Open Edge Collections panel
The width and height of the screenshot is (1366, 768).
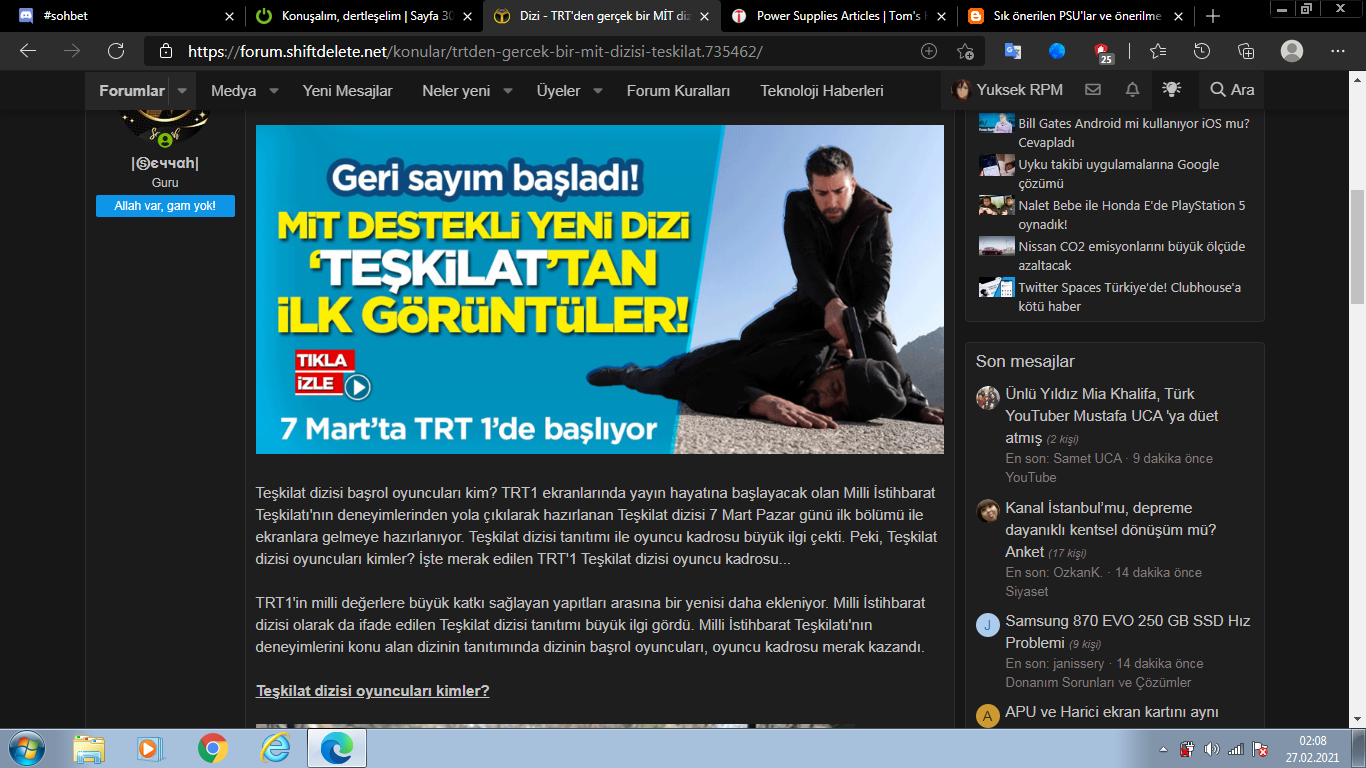[1246, 51]
